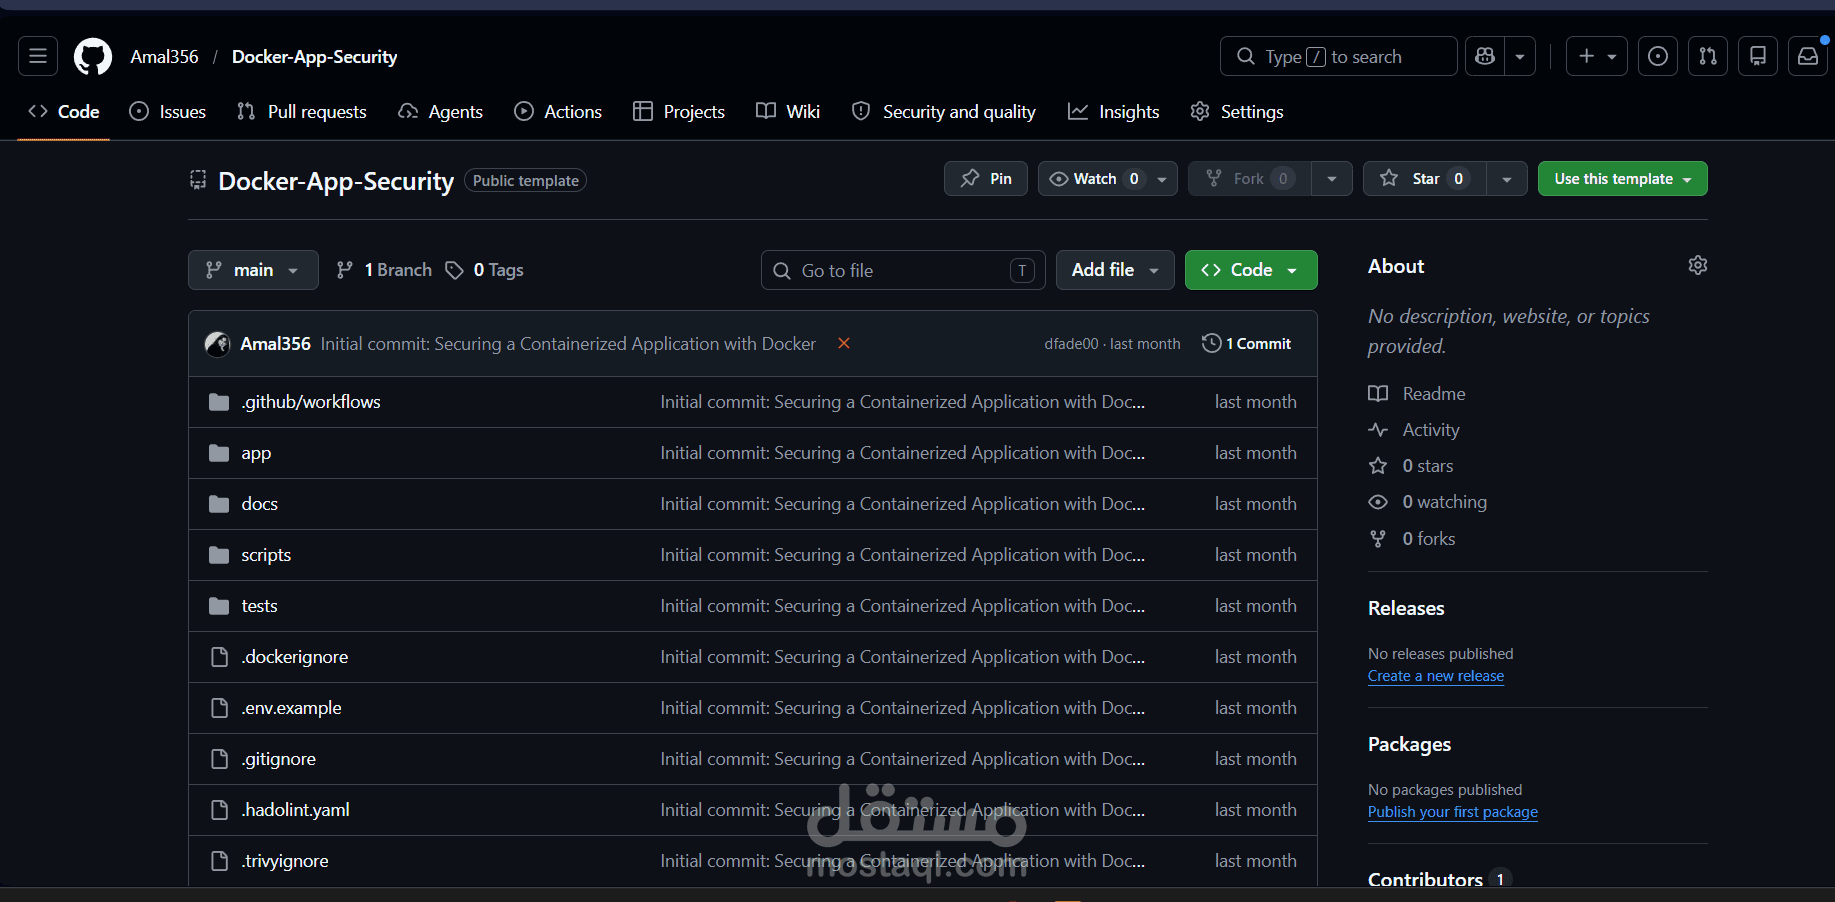View the 0 watching link
This screenshot has width=1835, height=902.
tap(1428, 502)
